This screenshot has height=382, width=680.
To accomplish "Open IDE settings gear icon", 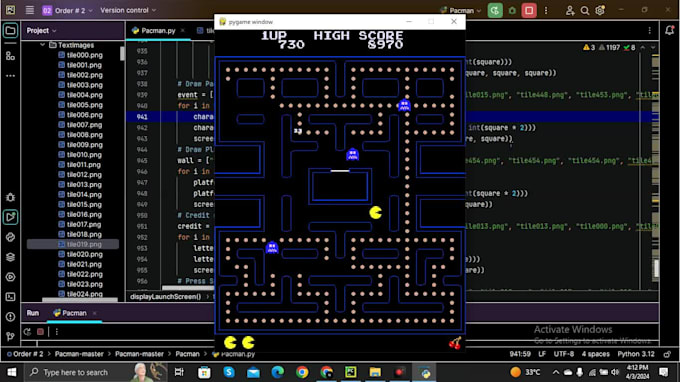I will pos(600,10).
